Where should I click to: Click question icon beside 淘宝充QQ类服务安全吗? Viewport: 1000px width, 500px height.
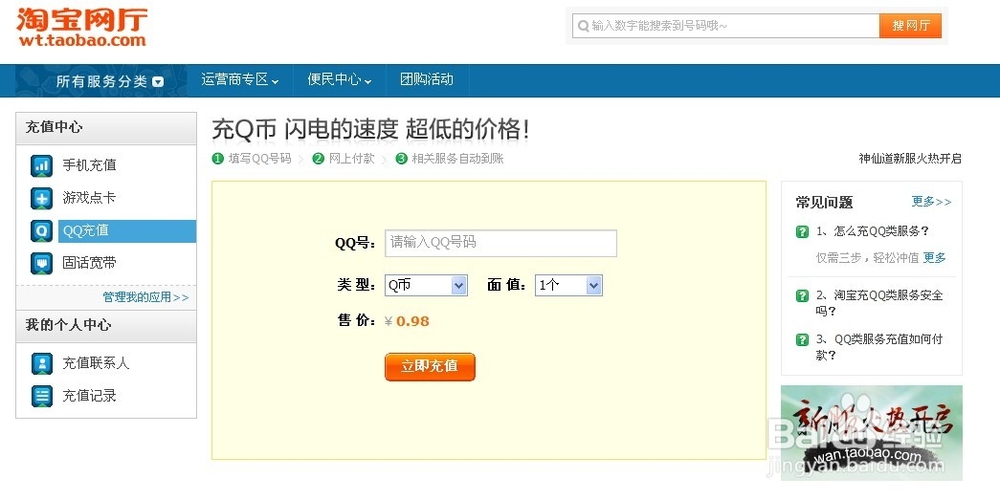pyautogui.click(x=802, y=296)
